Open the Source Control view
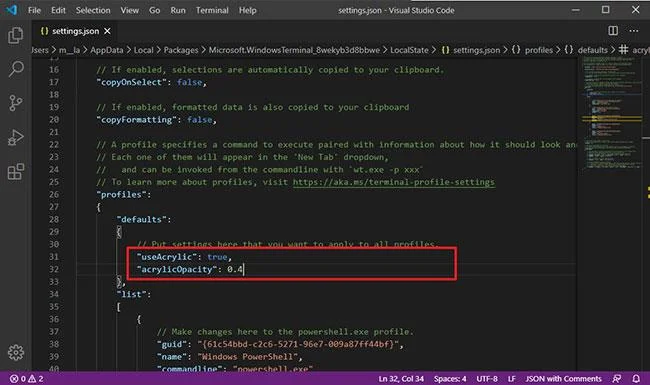The image size is (650, 385). pos(15,103)
